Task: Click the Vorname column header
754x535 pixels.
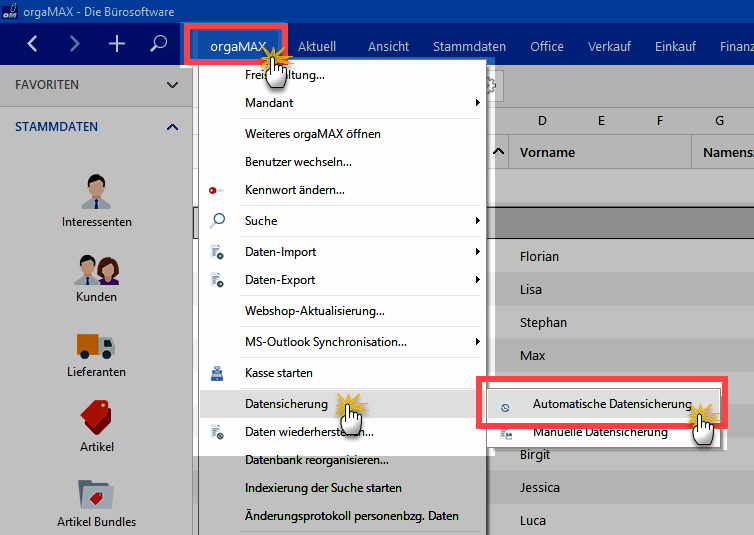Action: (600, 152)
